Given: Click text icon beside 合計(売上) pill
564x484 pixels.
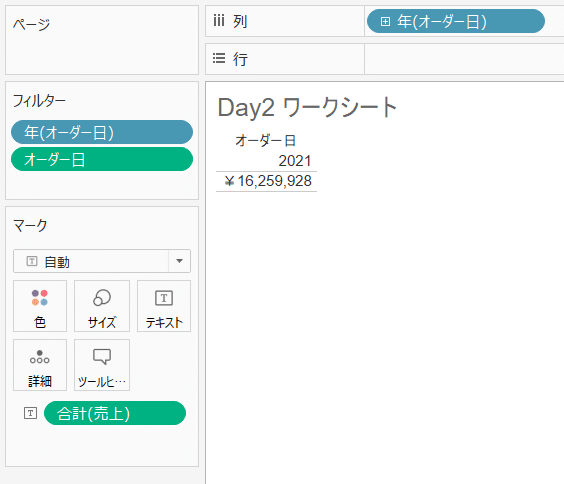Looking at the screenshot, I should pos(31,413).
